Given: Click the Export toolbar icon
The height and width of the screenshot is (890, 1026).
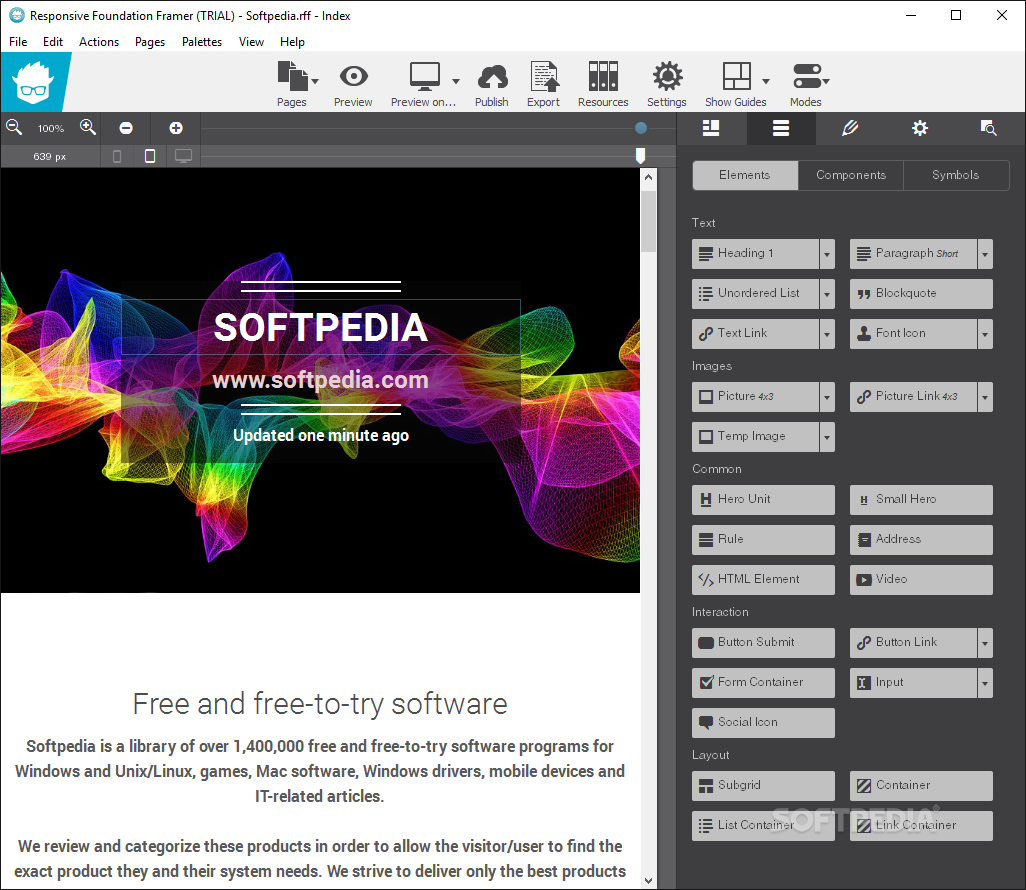Looking at the screenshot, I should point(544,77).
